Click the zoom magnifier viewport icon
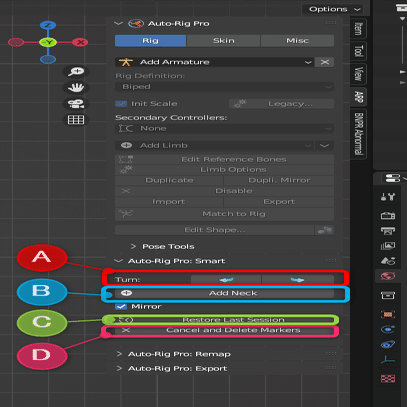Viewport: 407px width, 407px height. [76, 71]
